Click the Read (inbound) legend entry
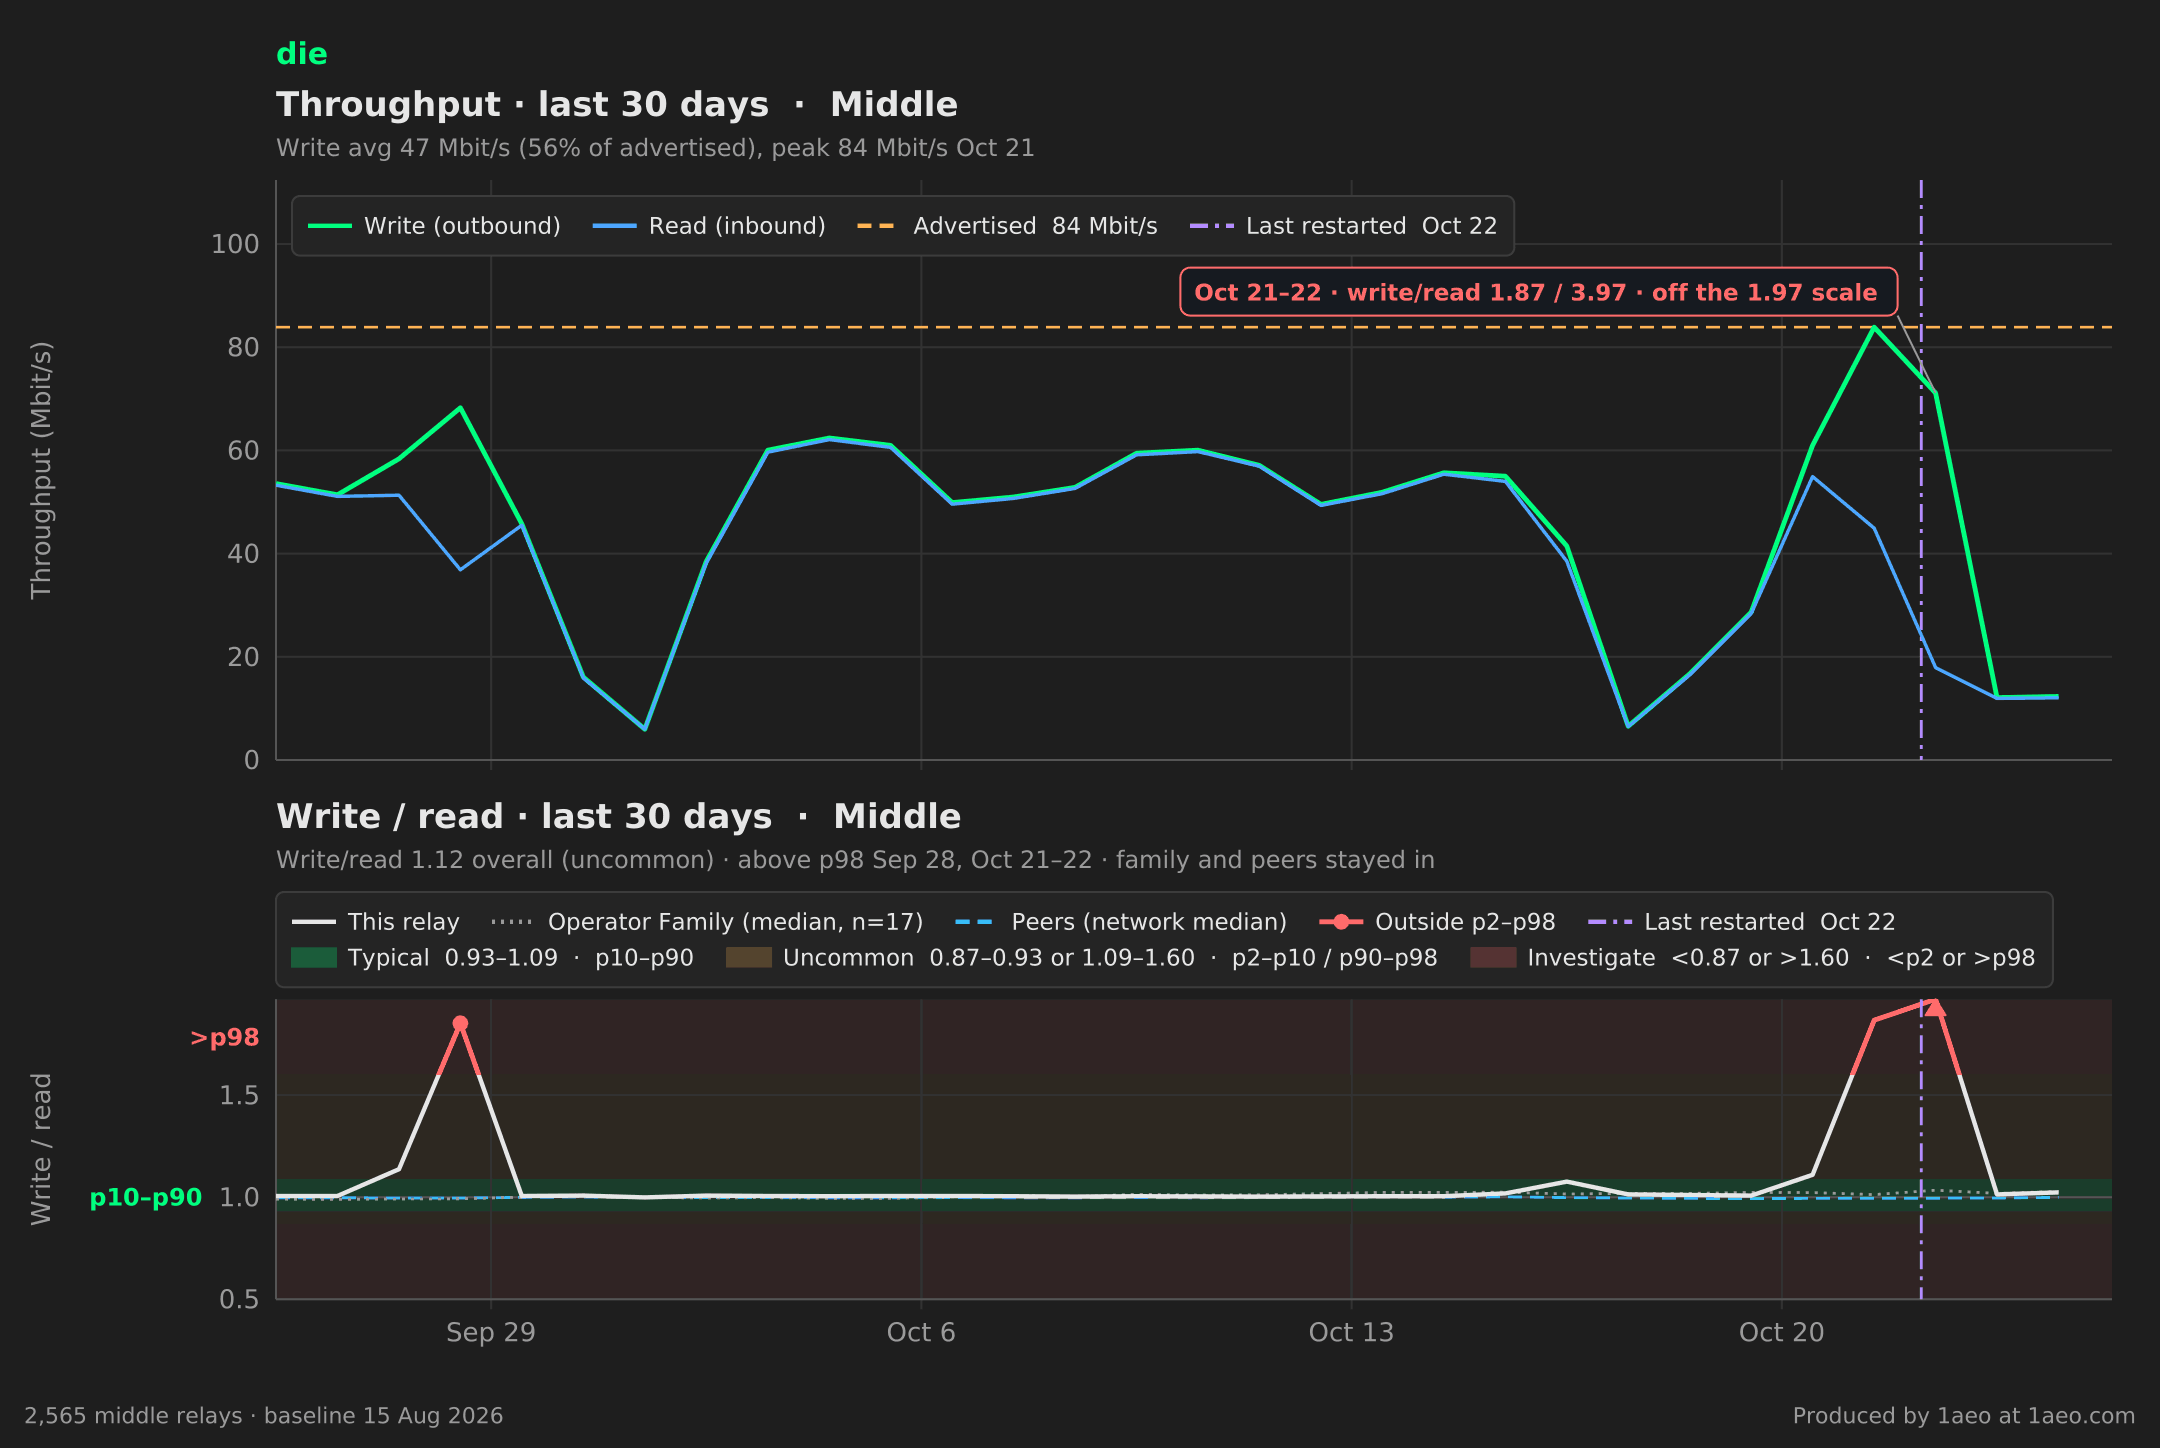Image resolution: width=2160 pixels, height=1448 pixels. click(709, 226)
